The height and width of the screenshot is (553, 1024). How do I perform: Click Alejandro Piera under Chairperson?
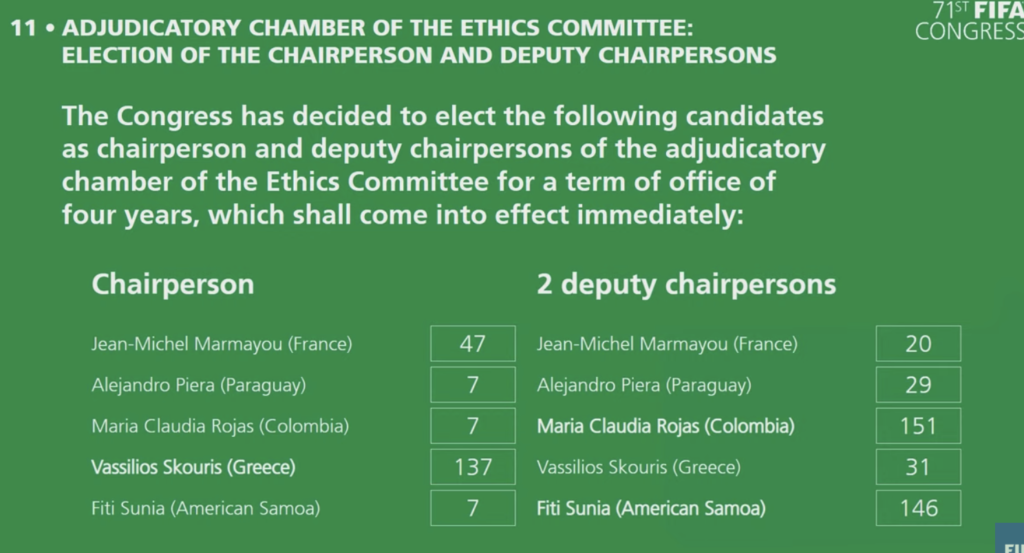click(x=199, y=385)
